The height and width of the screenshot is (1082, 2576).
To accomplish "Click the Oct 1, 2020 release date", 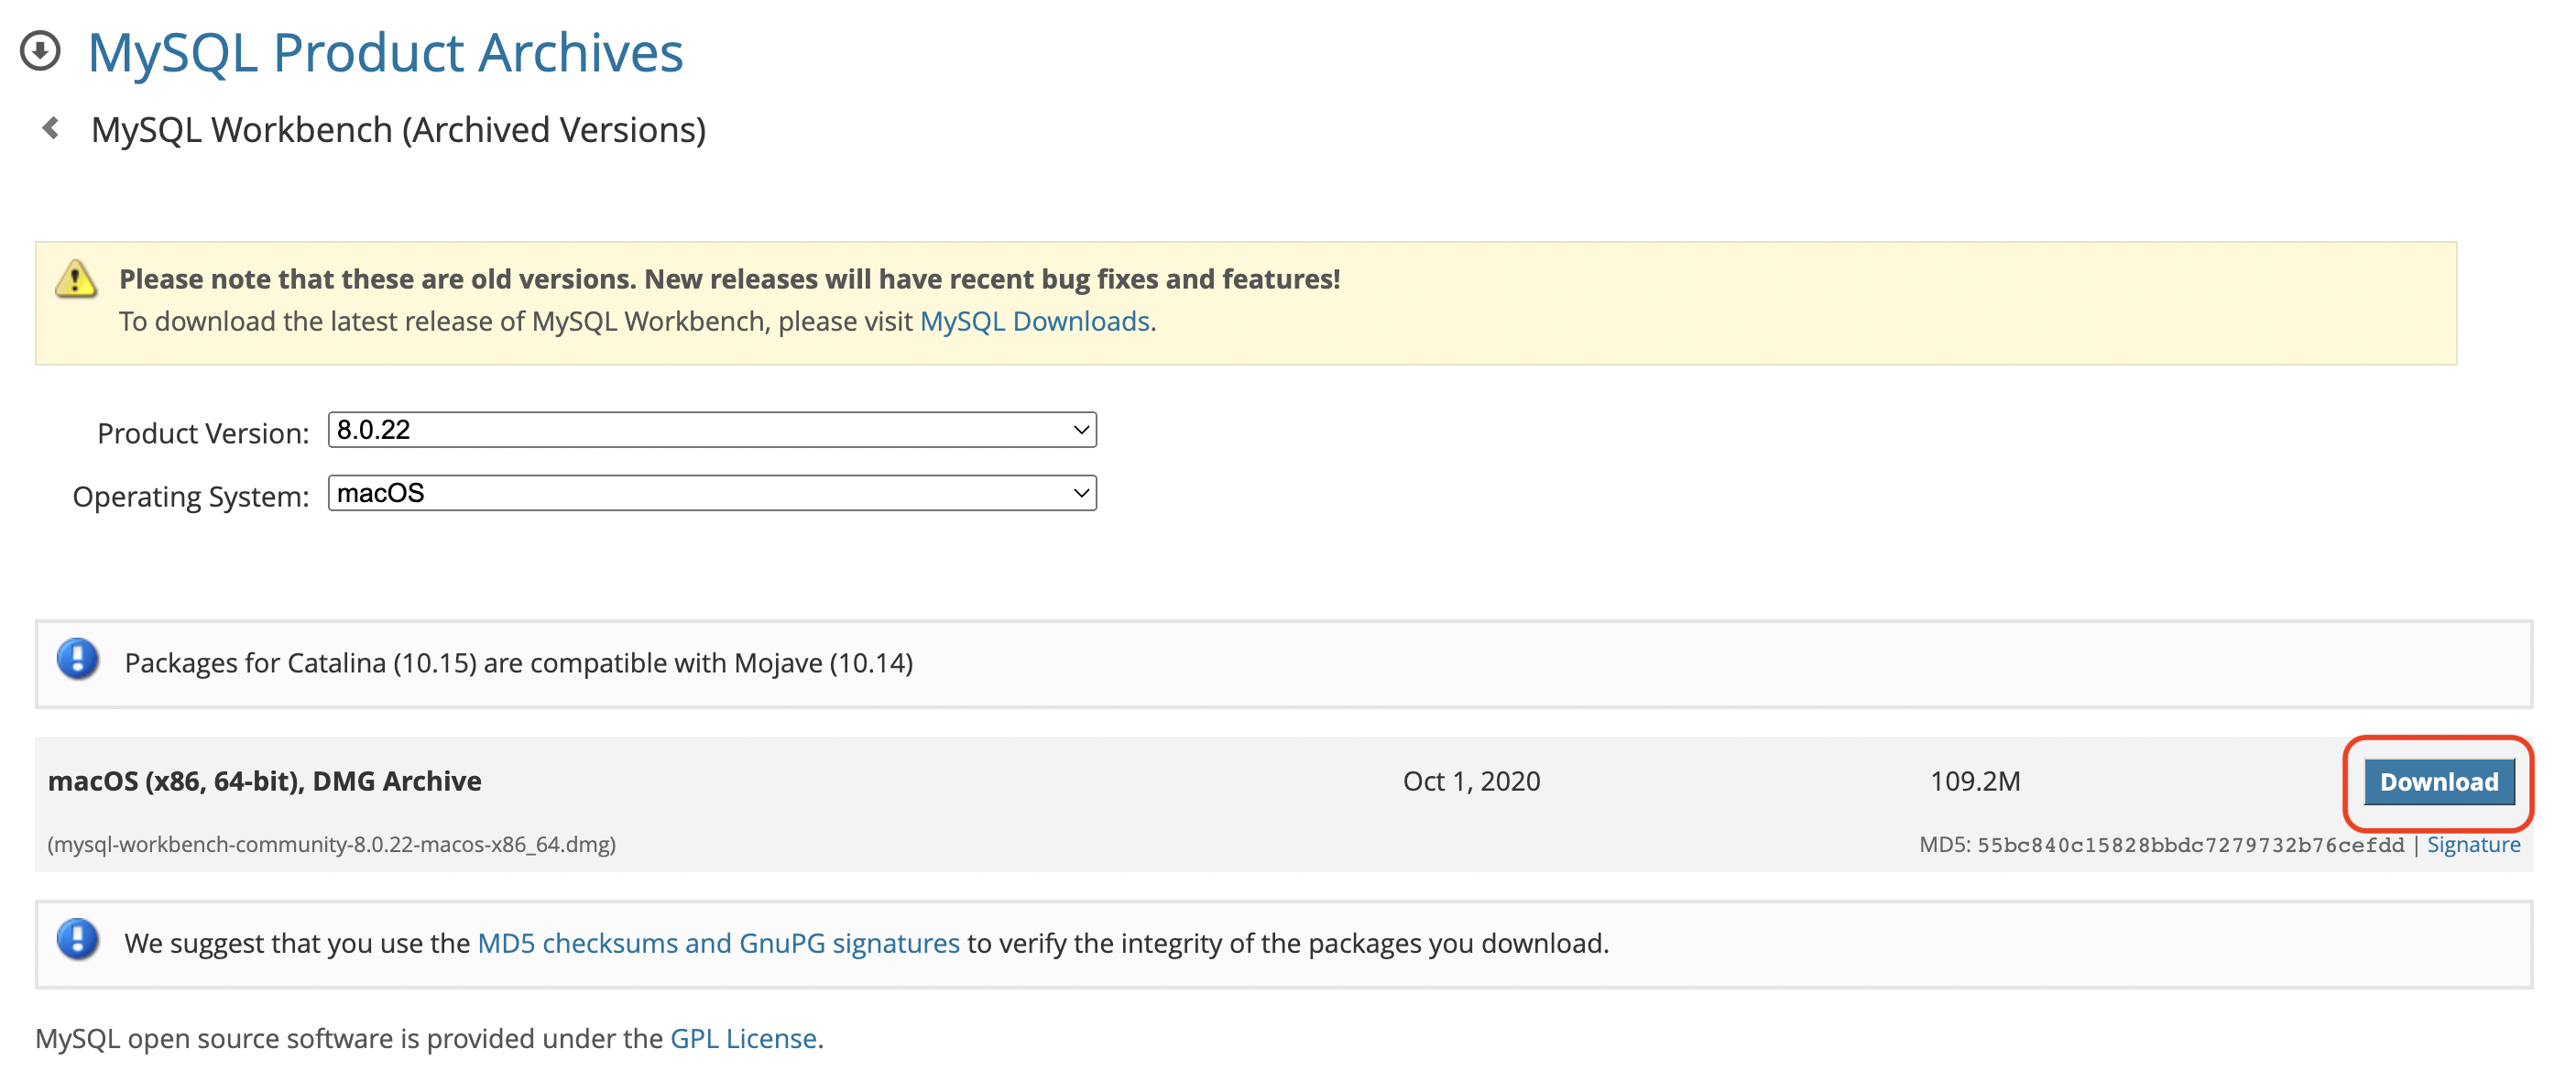I will (x=1471, y=781).
